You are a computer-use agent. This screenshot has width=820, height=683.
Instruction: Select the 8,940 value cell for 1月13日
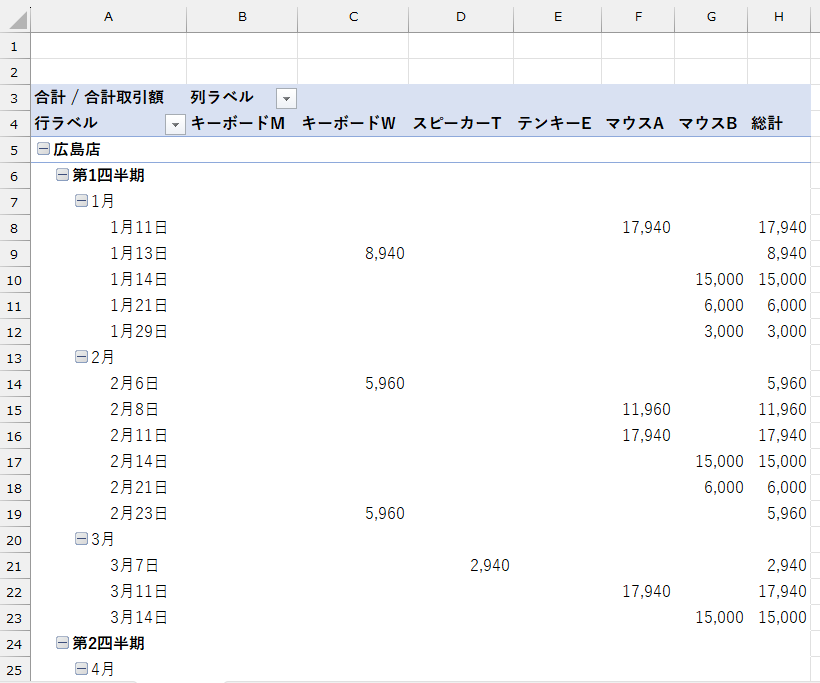tap(352, 253)
